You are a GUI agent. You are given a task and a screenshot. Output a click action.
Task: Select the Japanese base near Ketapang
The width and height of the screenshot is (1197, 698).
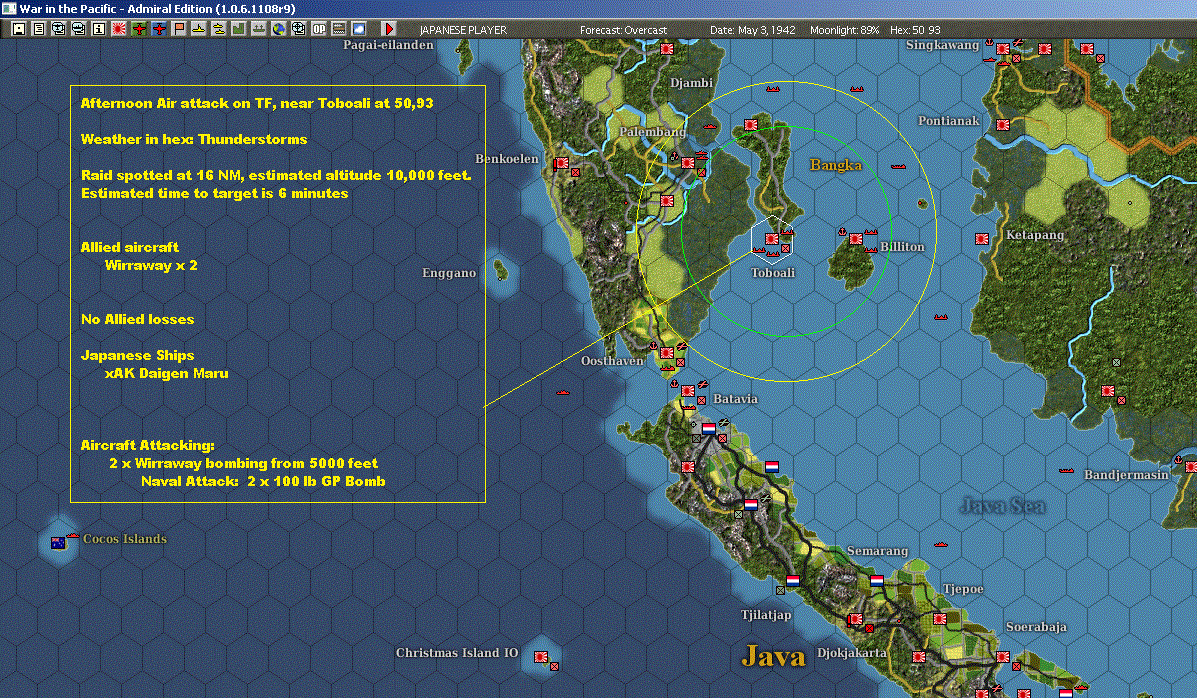982,239
